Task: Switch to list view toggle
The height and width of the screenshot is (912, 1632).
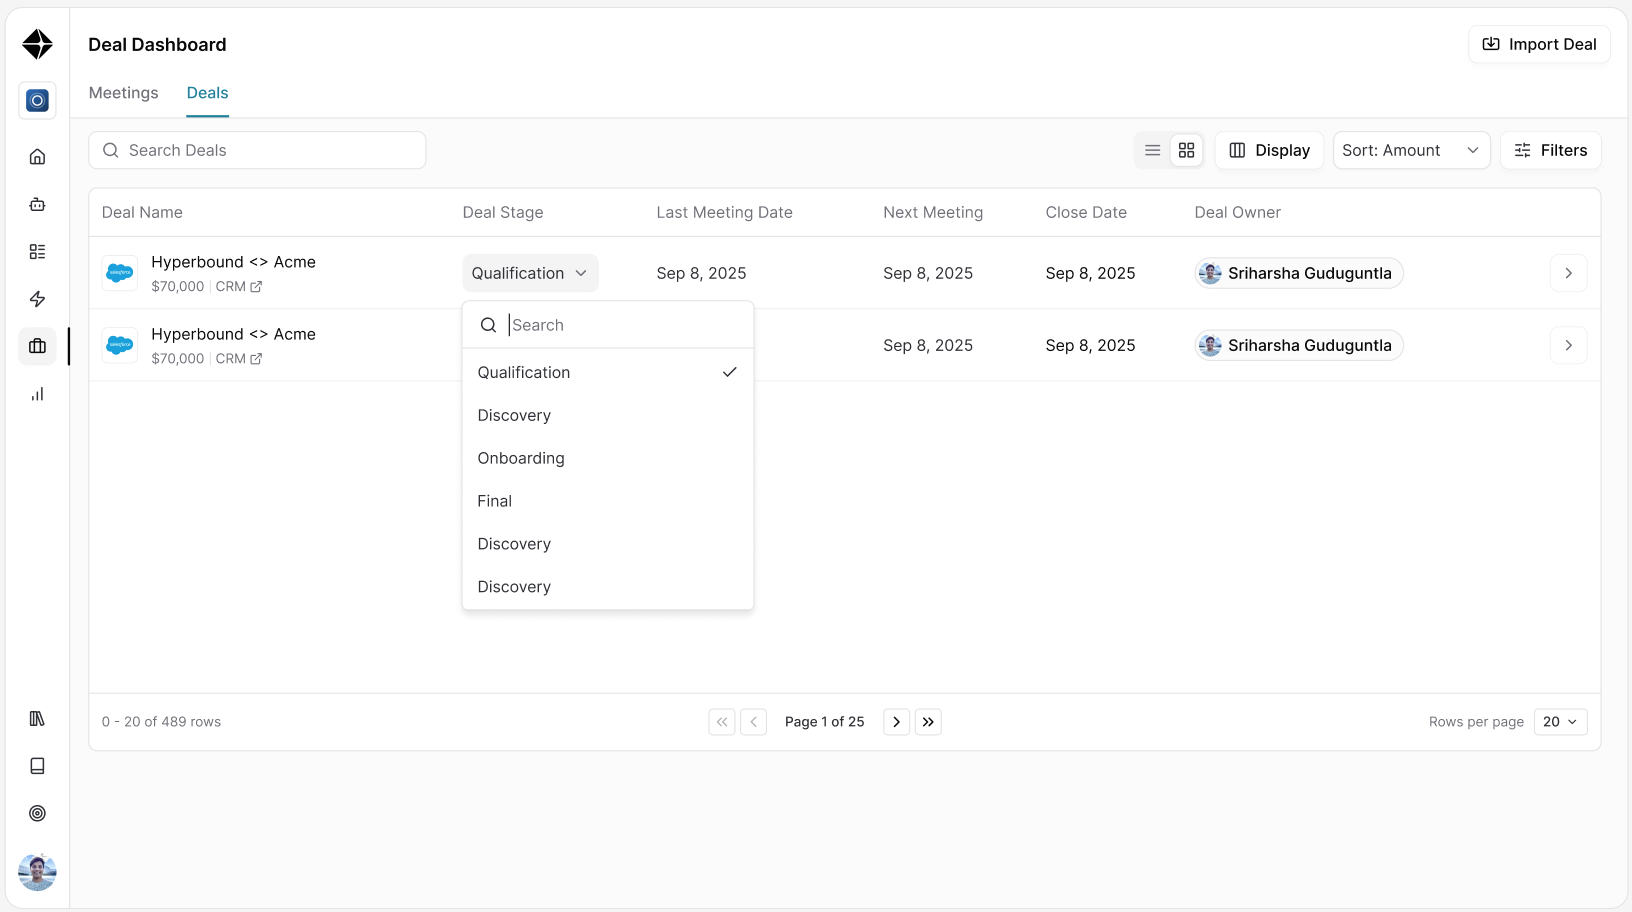Action: point(1152,150)
